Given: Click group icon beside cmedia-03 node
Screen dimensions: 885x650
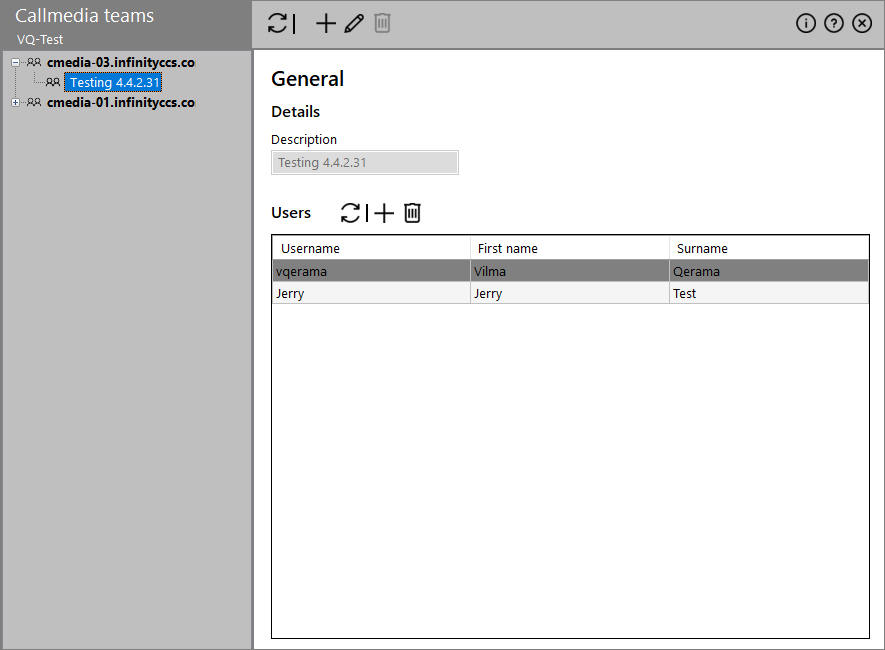Looking at the screenshot, I should click(x=34, y=63).
